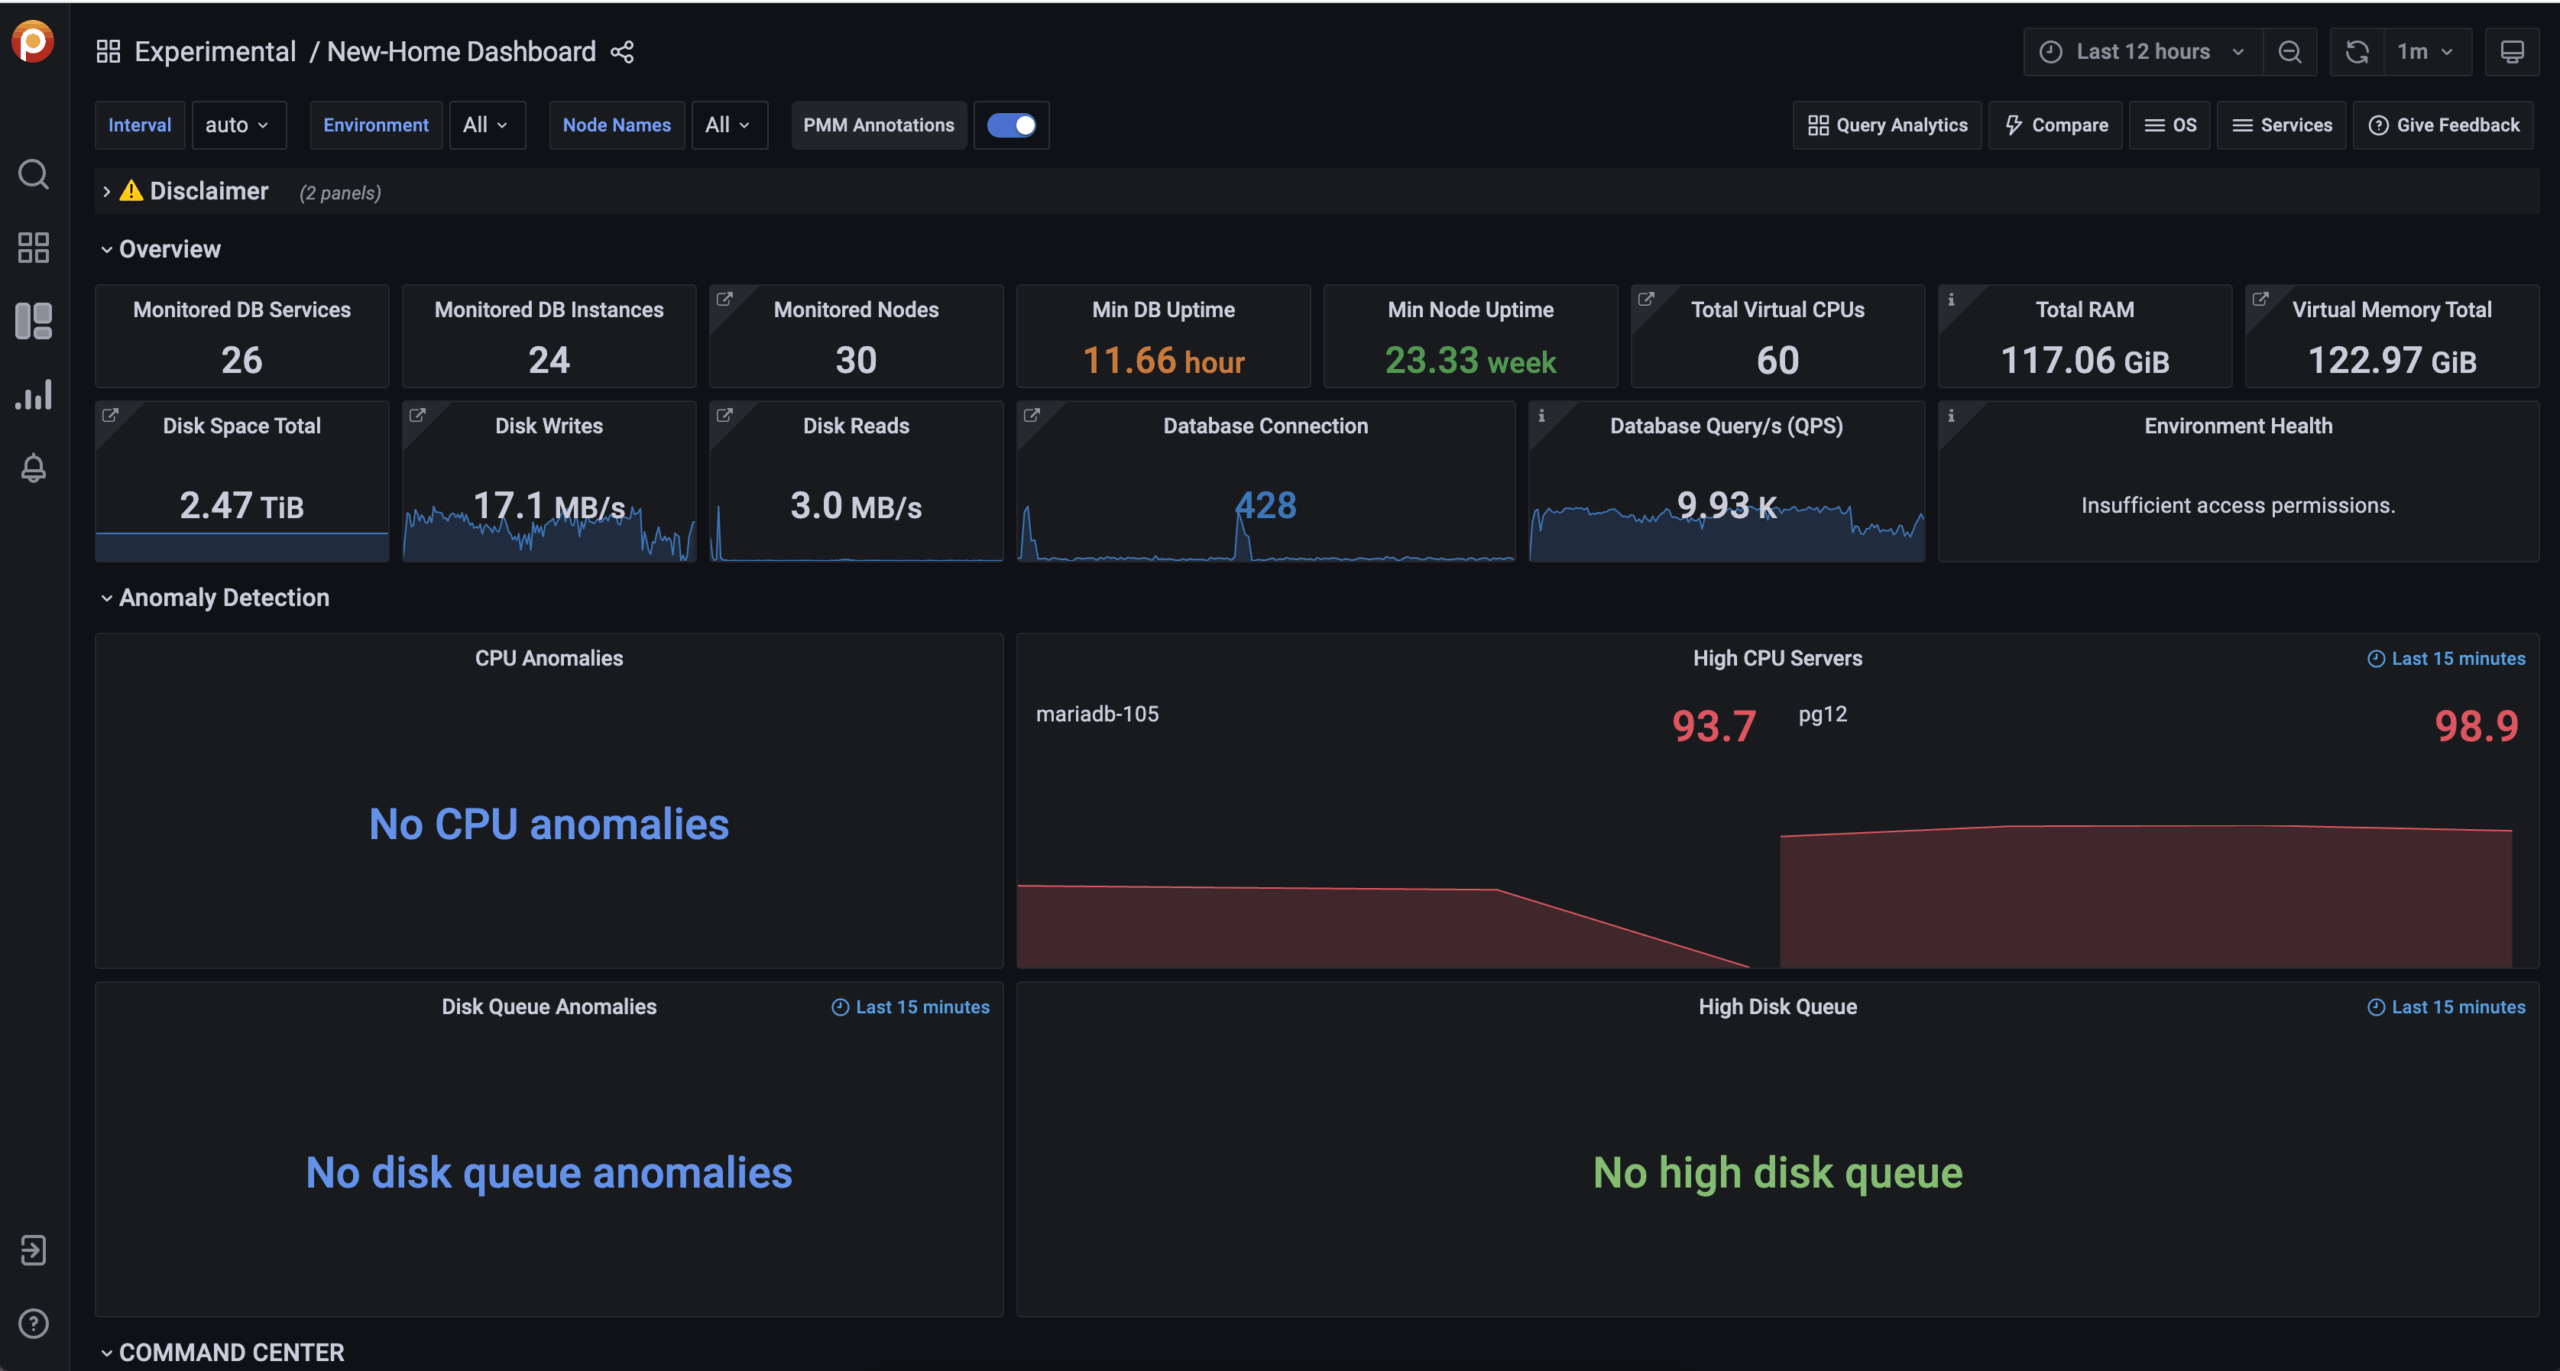The image size is (2560, 1371).
Task: Toggle the PMM Annotations switch
Action: 1011,125
